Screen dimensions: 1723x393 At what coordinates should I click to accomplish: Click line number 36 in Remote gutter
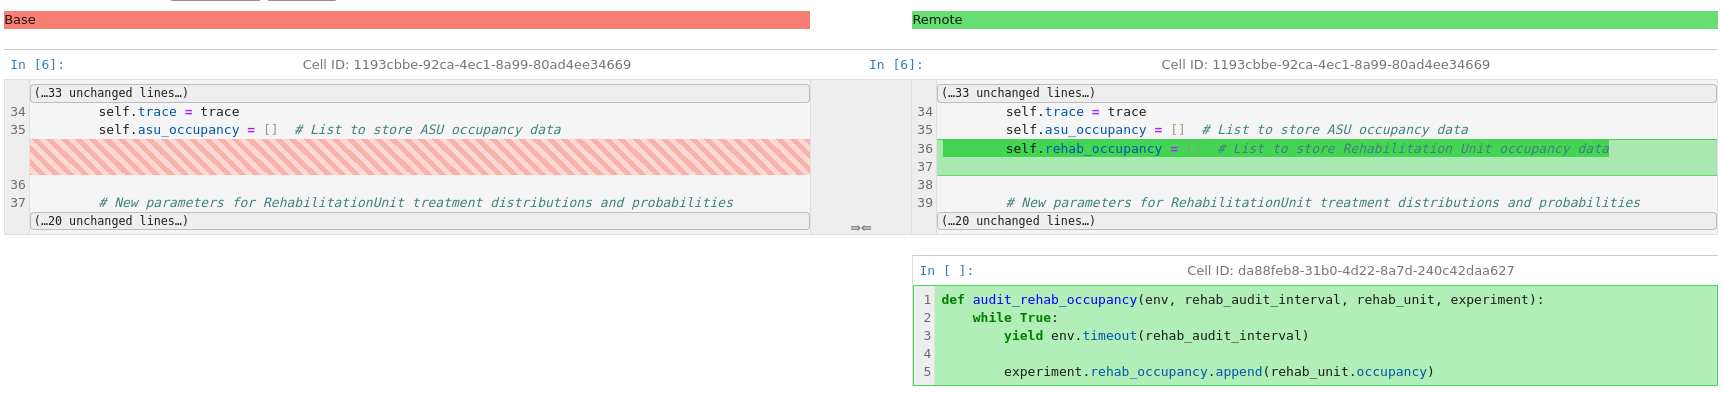[925, 149]
